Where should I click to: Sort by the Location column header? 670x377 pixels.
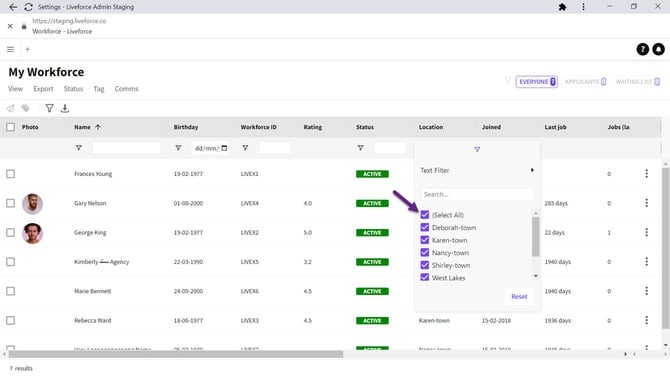[431, 127]
